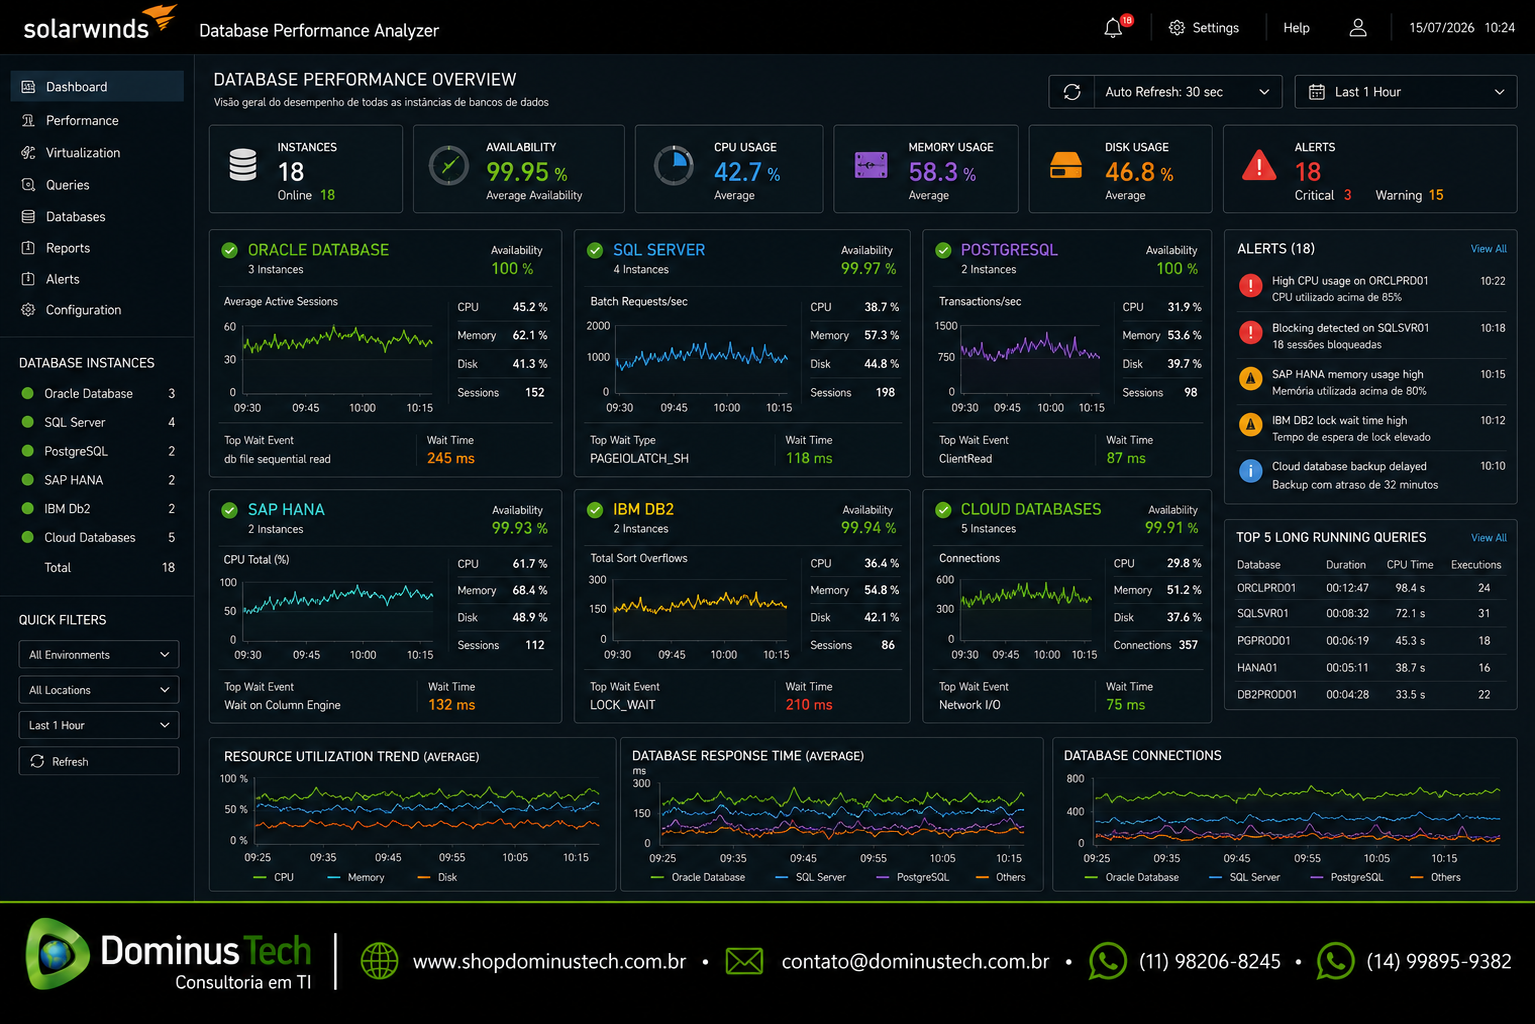
Task: Click the Memory Usage chip icon
Action: 871,165
